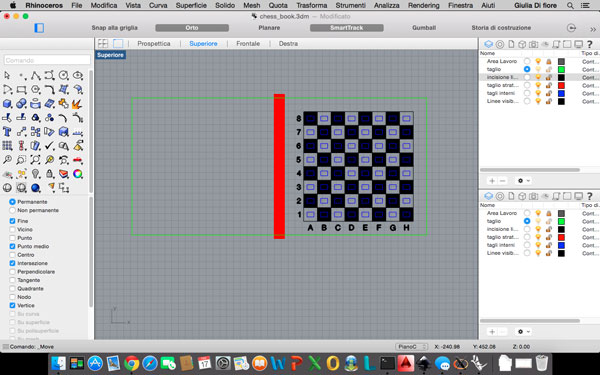Open Finder from the Dock
Image resolution: width=600 pixels, height=375 pixels.
tap(59, 363)
